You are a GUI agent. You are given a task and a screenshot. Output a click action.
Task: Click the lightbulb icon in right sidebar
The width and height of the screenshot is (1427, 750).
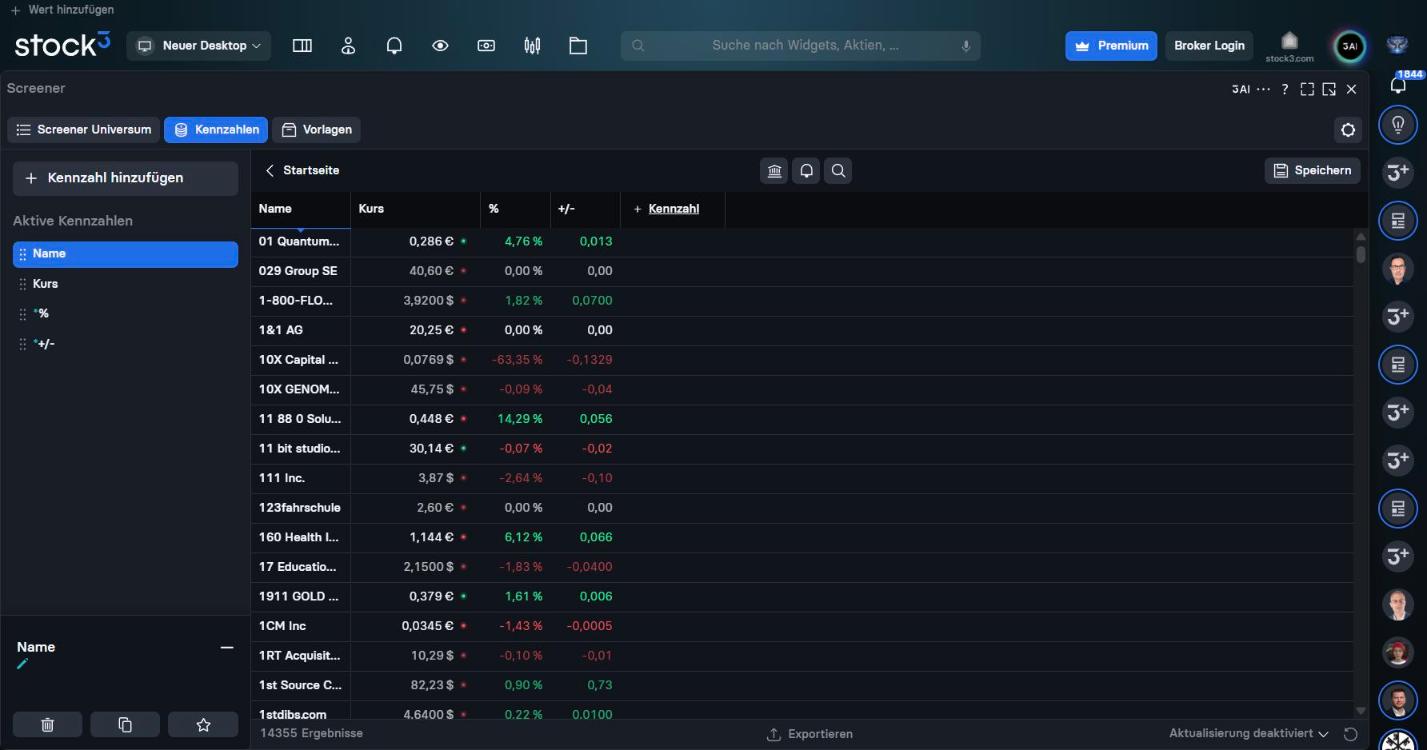(1398, 124)
